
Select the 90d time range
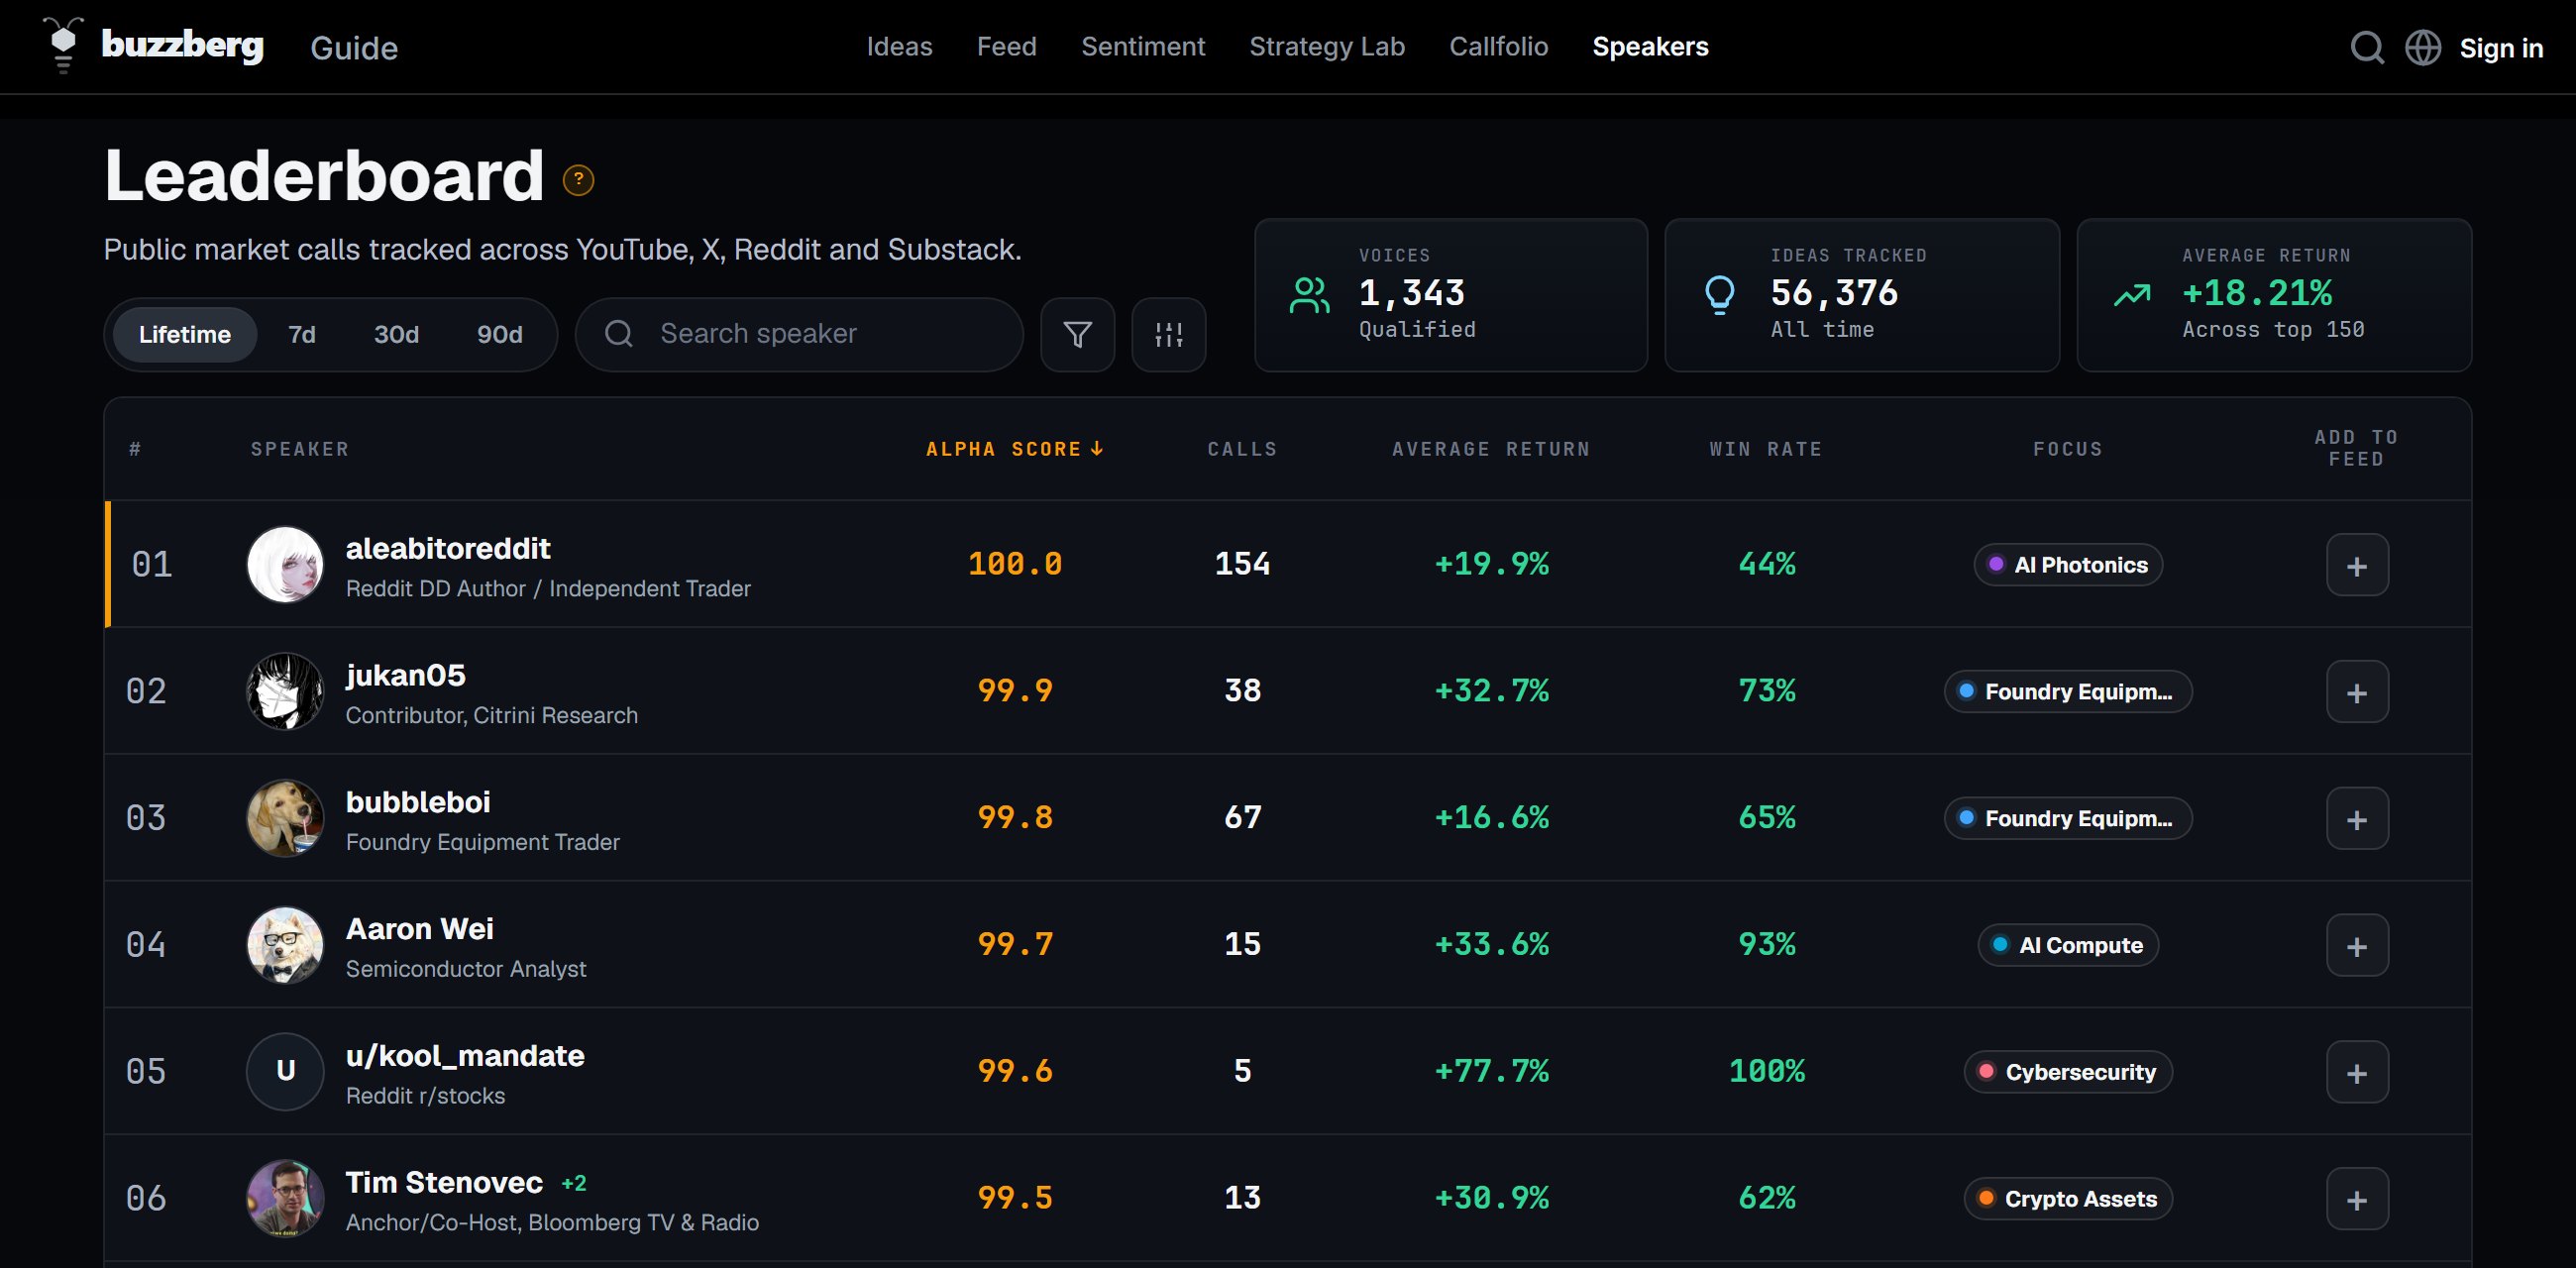point(499,334)
